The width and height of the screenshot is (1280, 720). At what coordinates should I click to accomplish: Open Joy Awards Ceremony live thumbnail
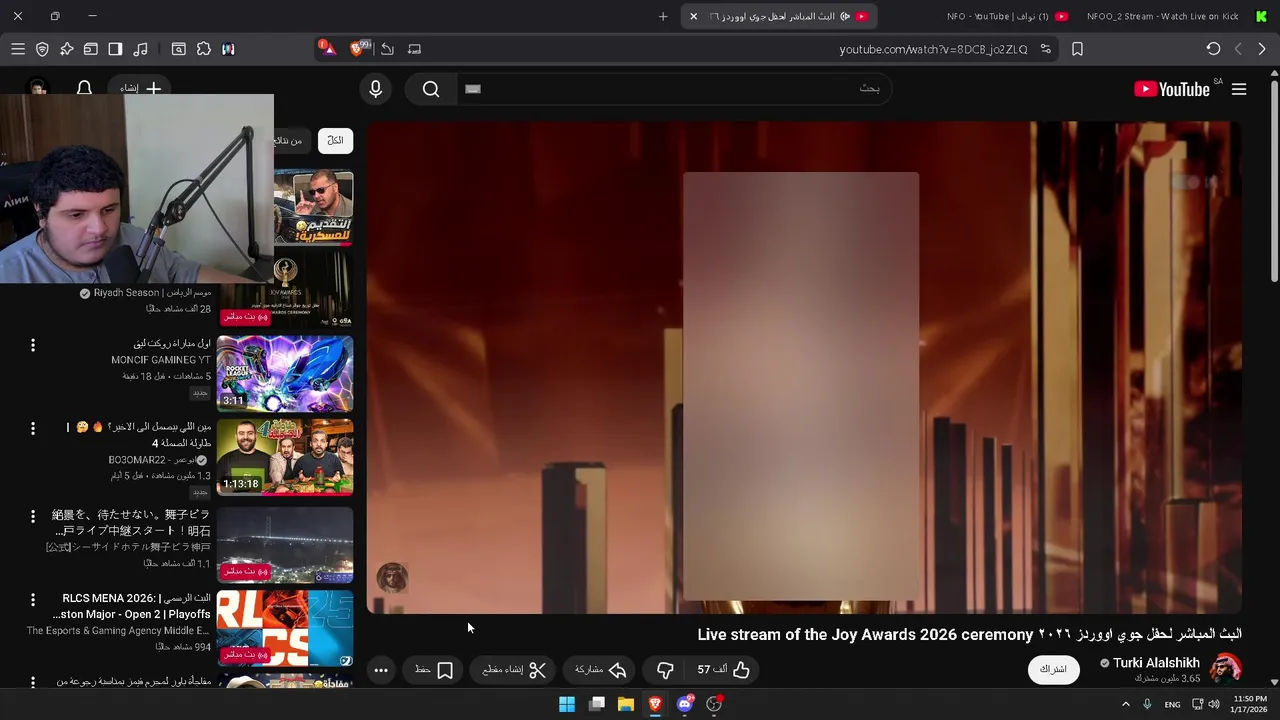tap(285, 289)
